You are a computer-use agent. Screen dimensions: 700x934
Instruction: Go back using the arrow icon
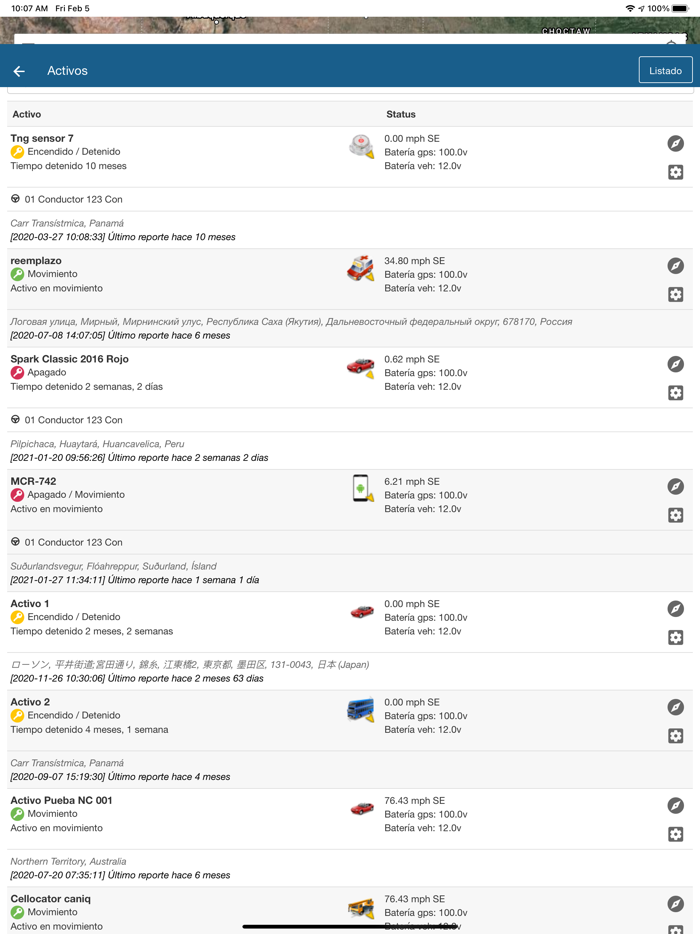pos(19,71)
